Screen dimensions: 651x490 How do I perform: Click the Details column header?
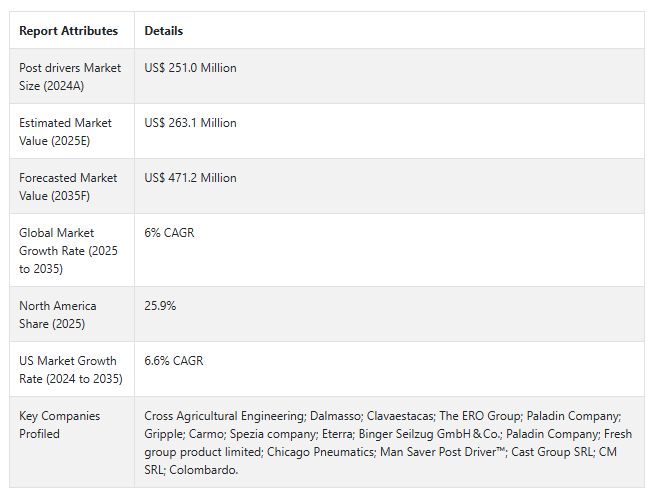point(164,31)
